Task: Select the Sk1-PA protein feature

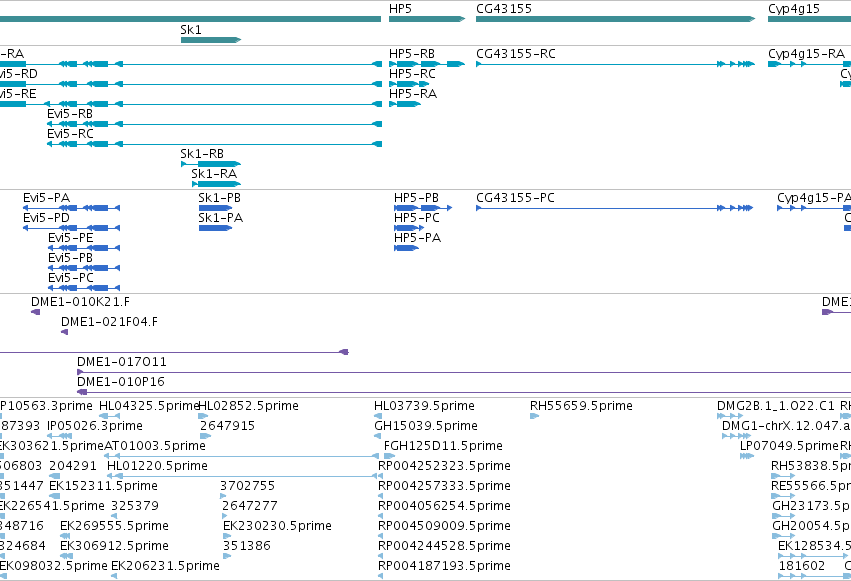Action: [215, 228]
